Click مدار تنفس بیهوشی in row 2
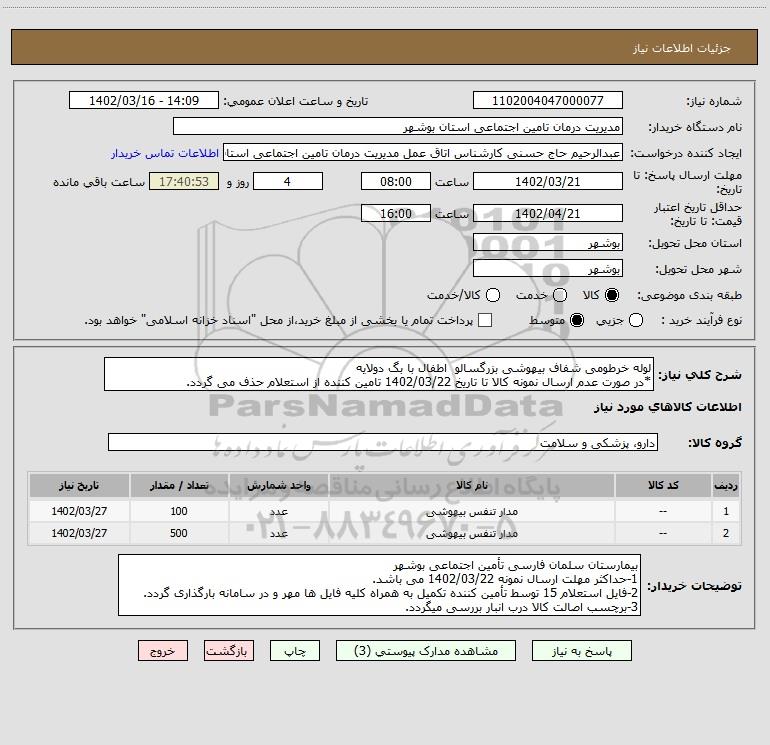The height and width of the screenshot is (745, 770). click(471, 533)
